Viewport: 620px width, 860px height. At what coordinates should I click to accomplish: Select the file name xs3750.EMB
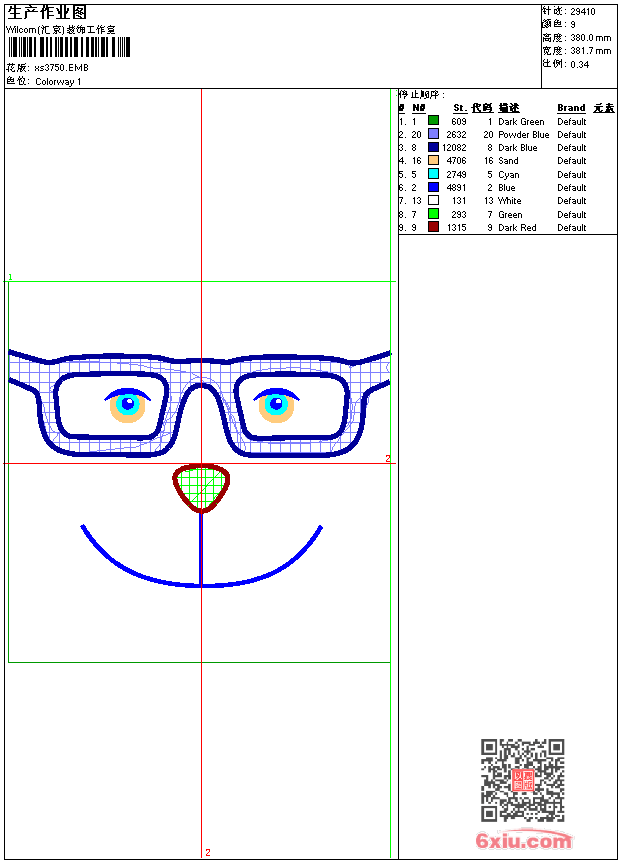(x=61, y=68)
